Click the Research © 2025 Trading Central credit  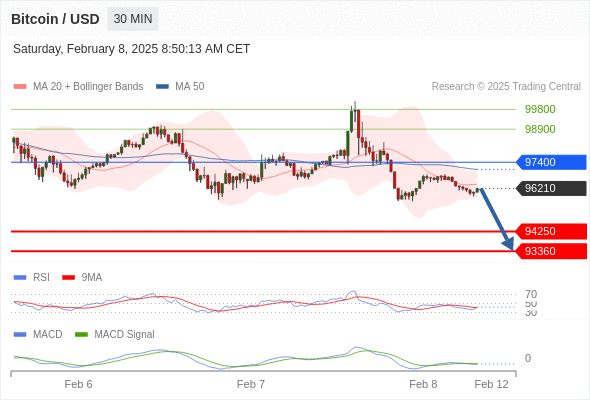tap(506, 87)
